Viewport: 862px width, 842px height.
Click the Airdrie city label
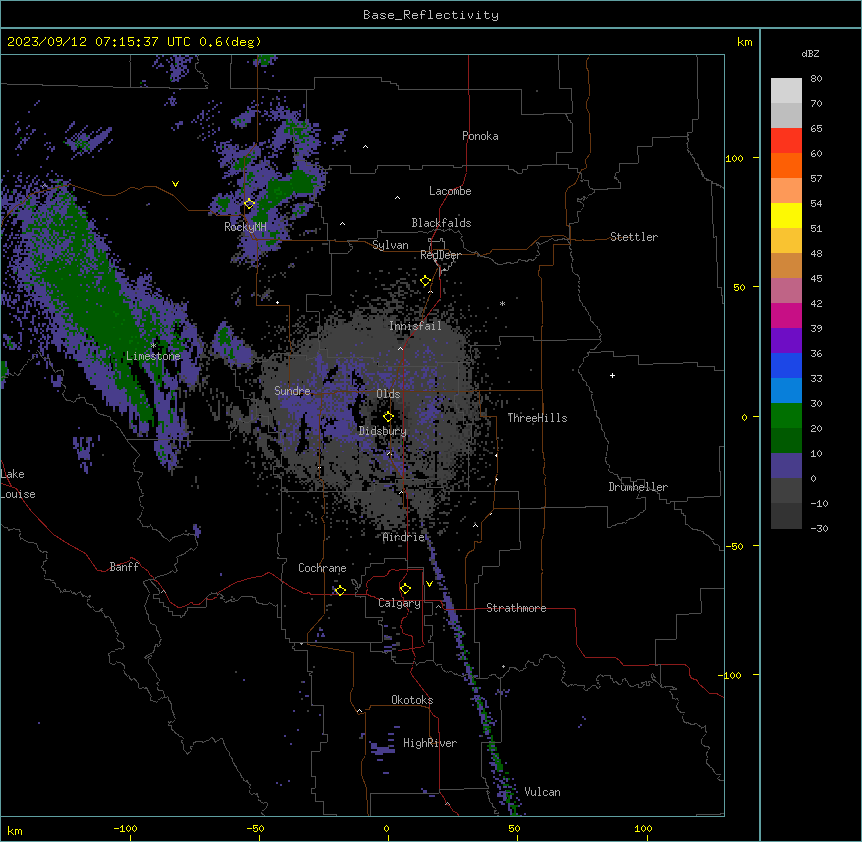tap(404, 537)
